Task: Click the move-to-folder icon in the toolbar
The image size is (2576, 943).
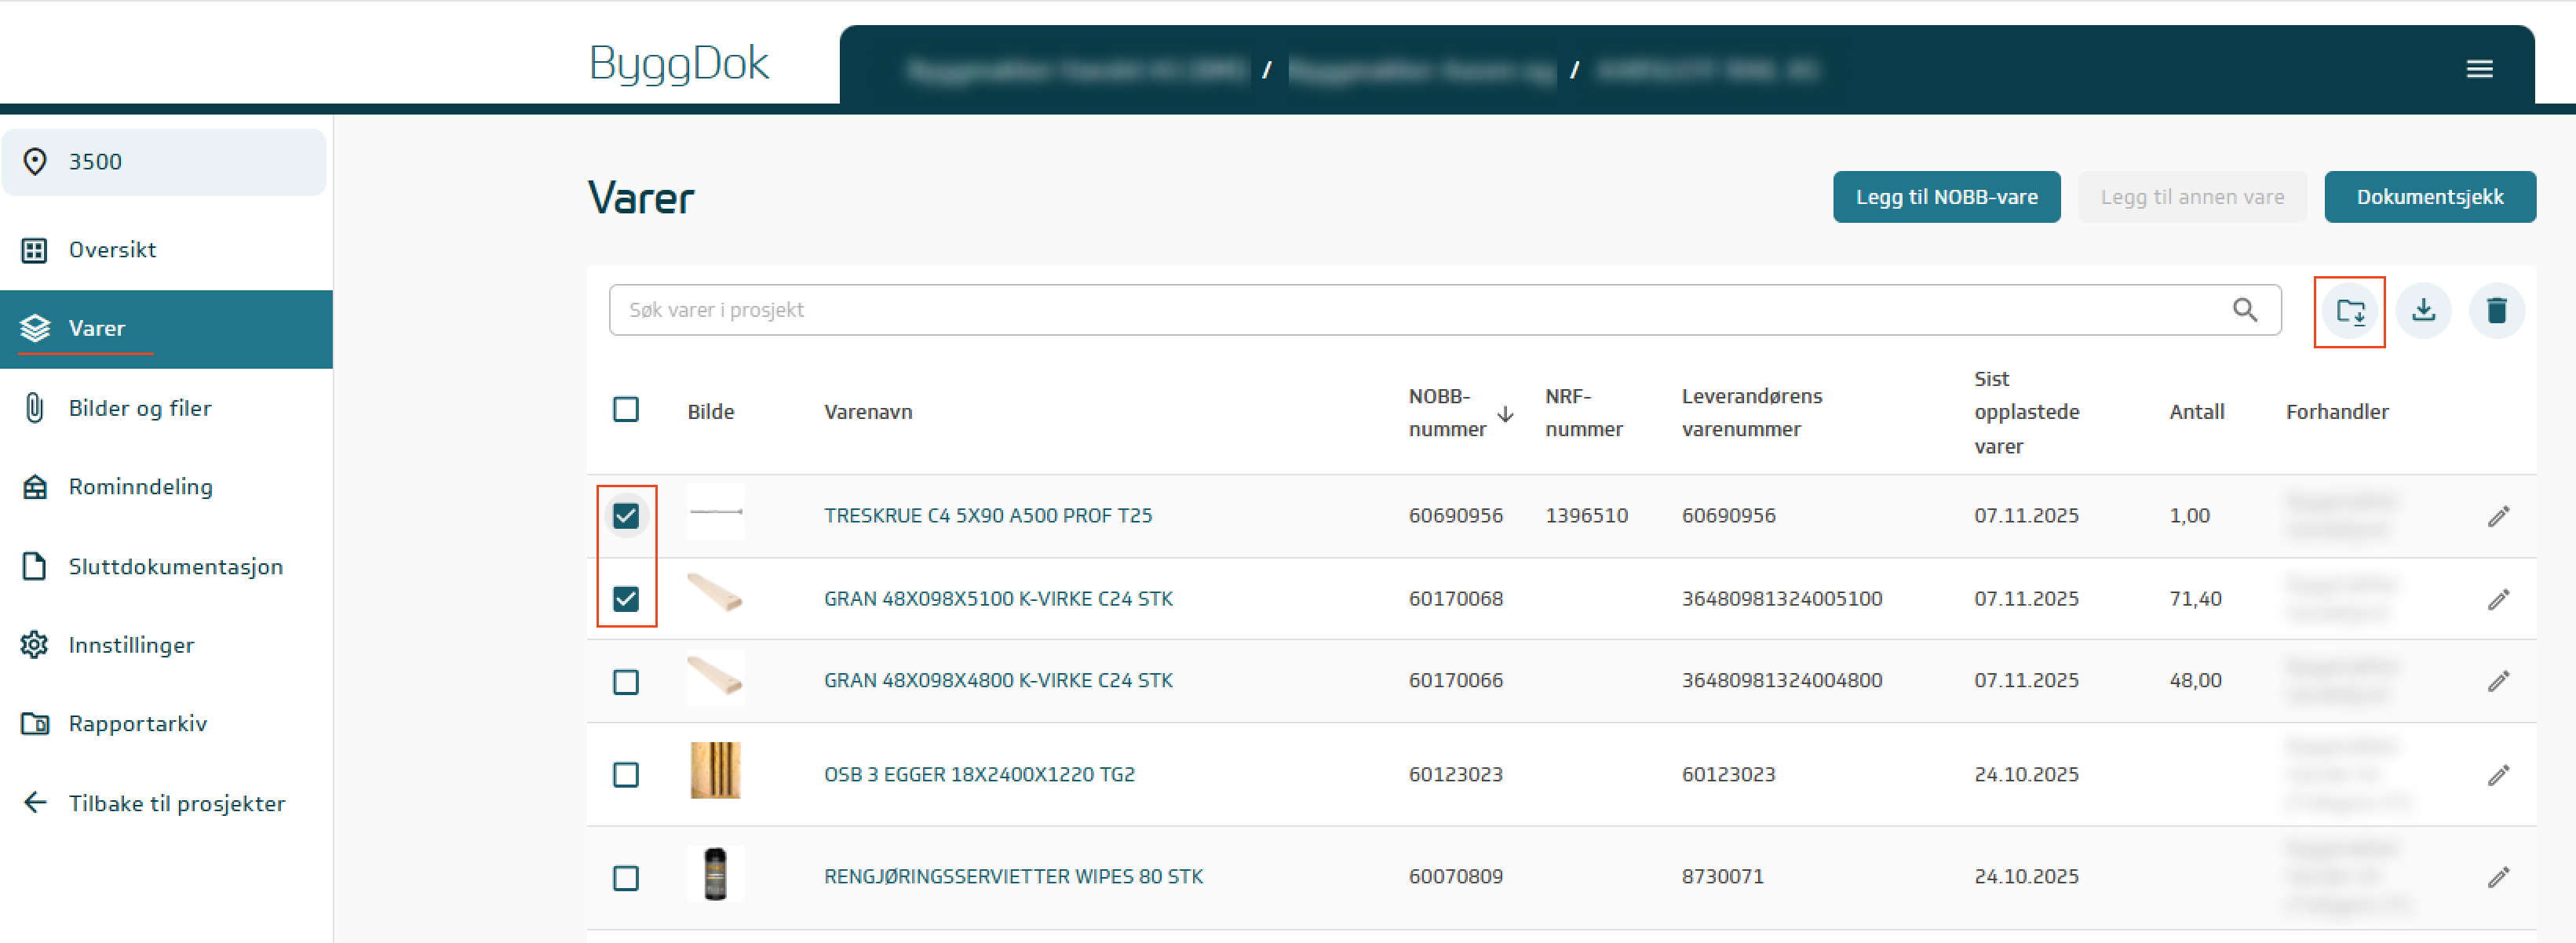Action: 2349,311
